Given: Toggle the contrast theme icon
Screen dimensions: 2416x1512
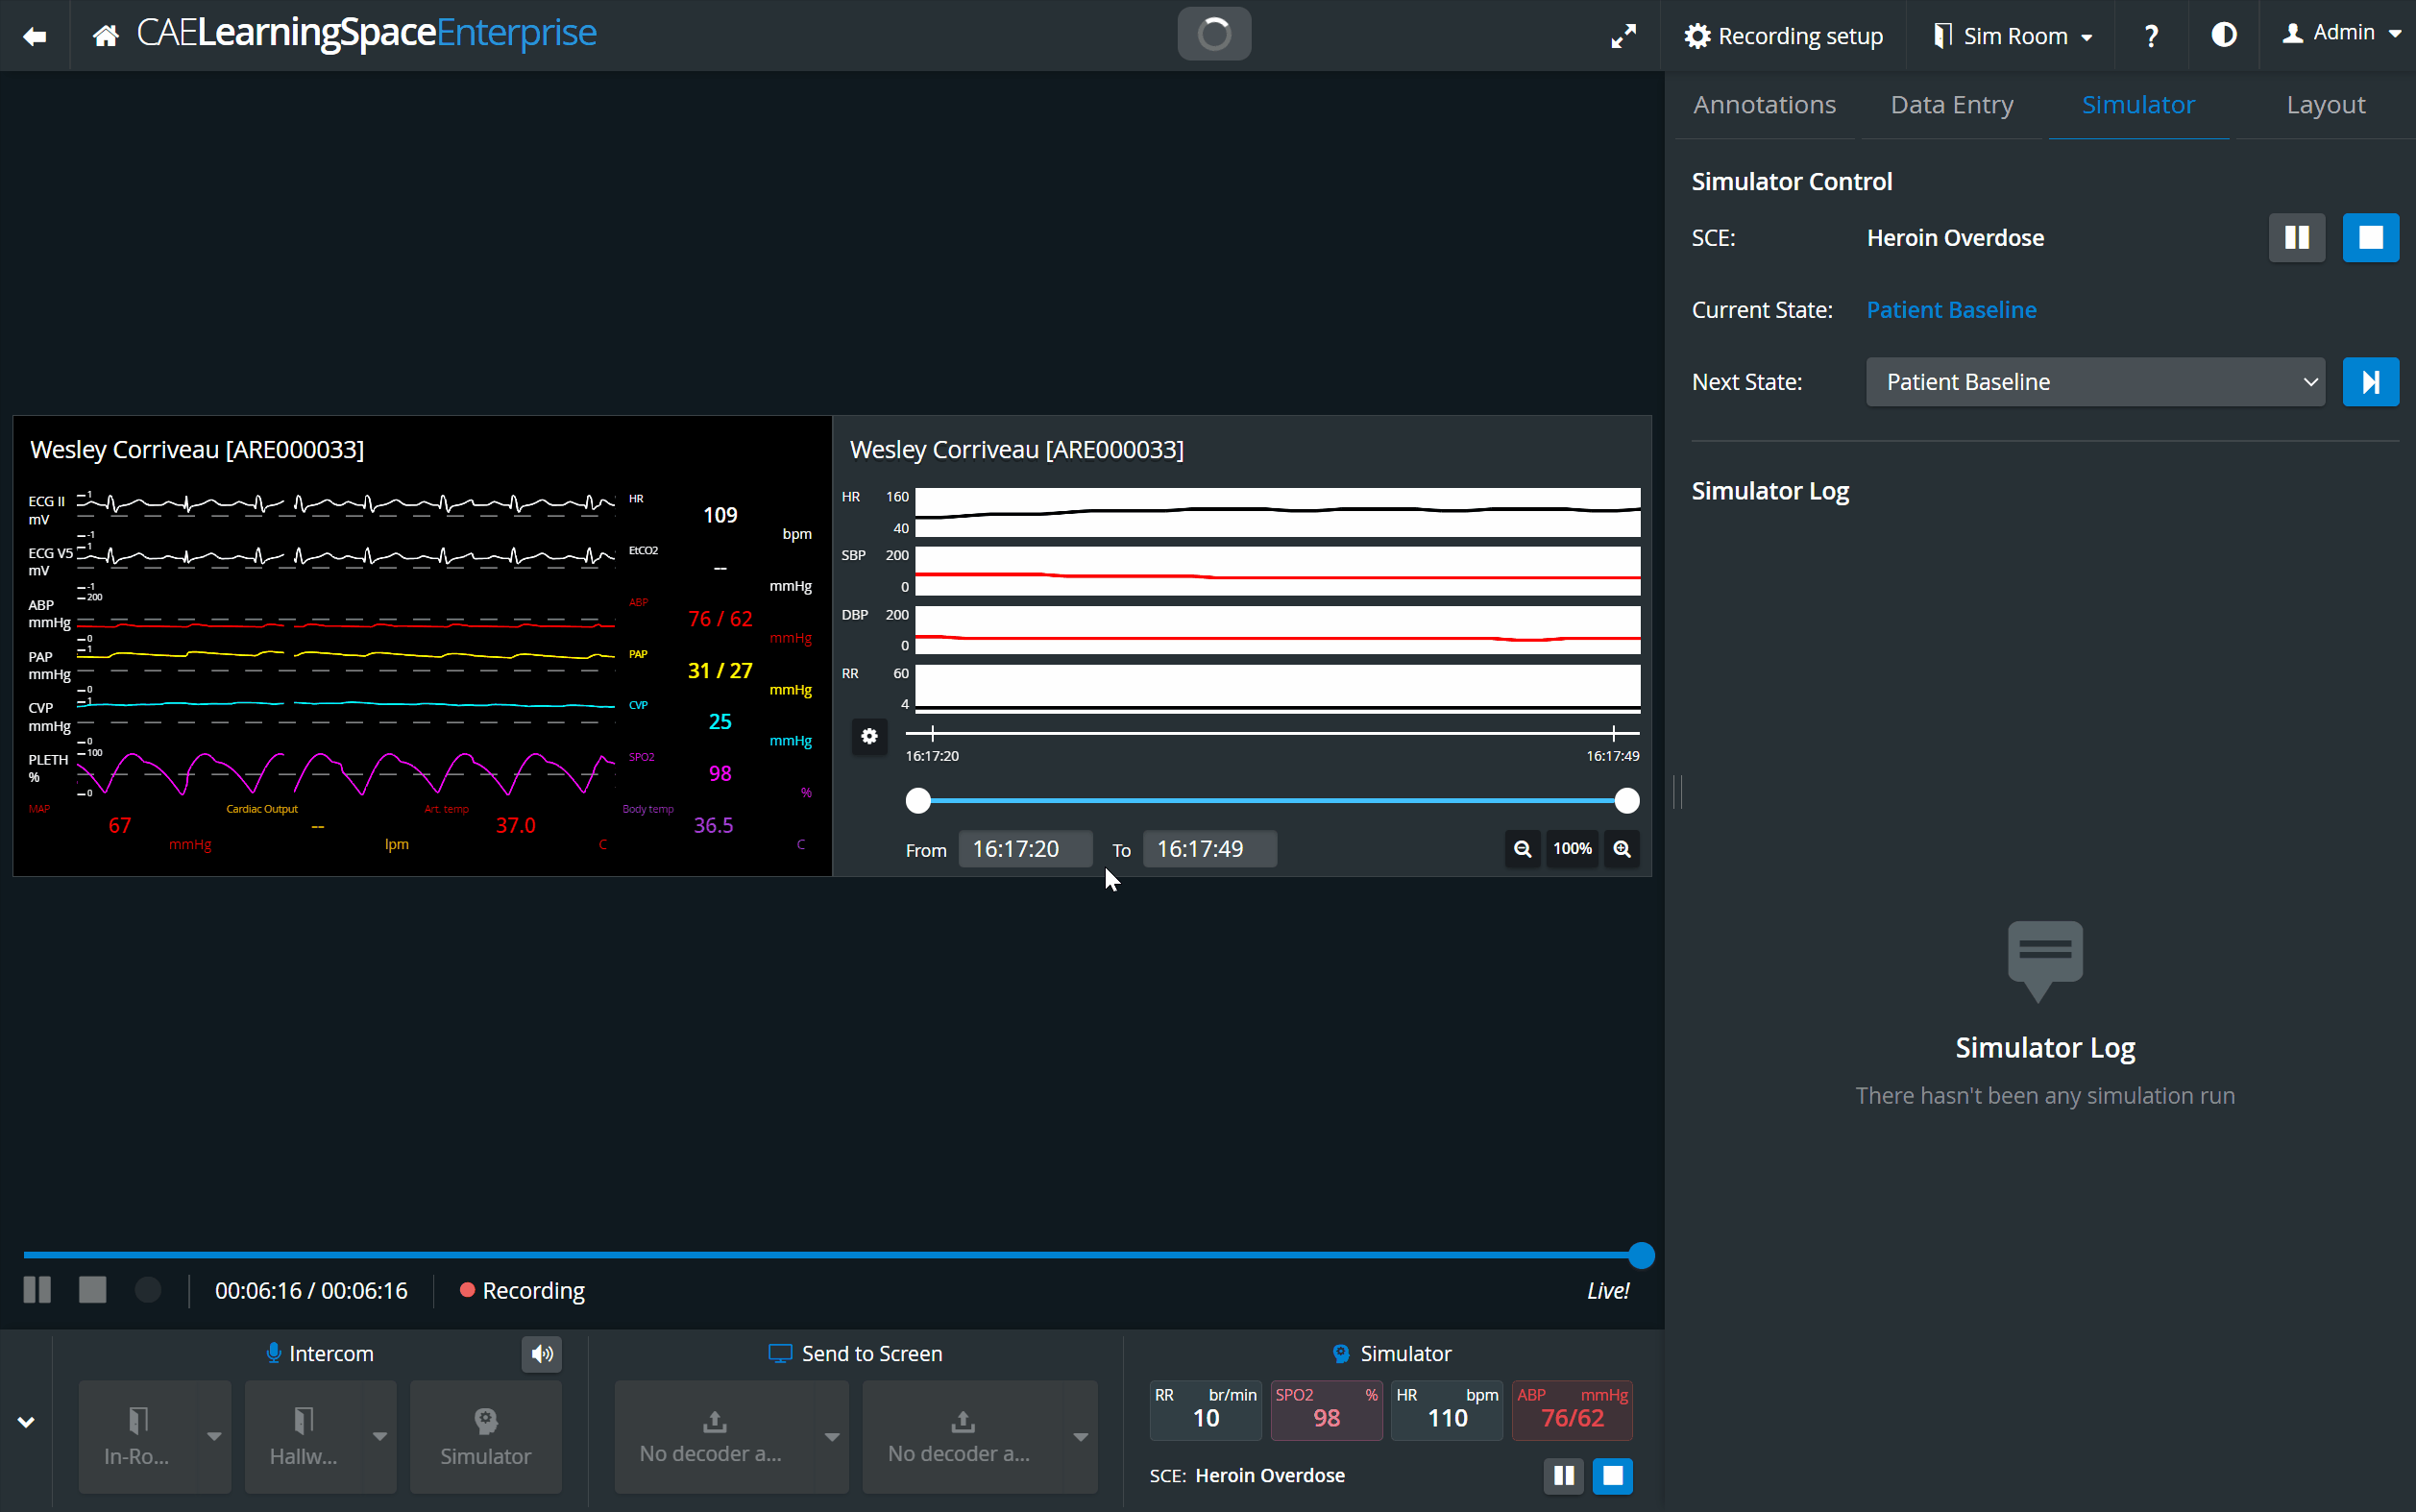Looking at the screenshot, I should tap(2223, 35).
